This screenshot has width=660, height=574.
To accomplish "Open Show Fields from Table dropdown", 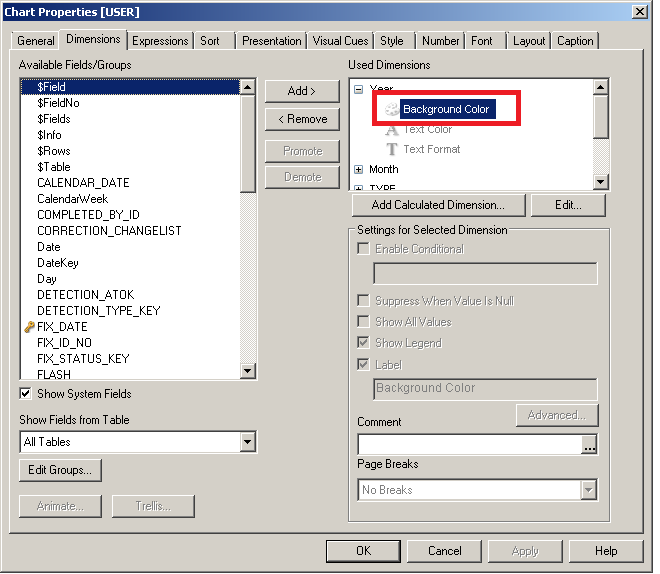I will tap(248, 442).
